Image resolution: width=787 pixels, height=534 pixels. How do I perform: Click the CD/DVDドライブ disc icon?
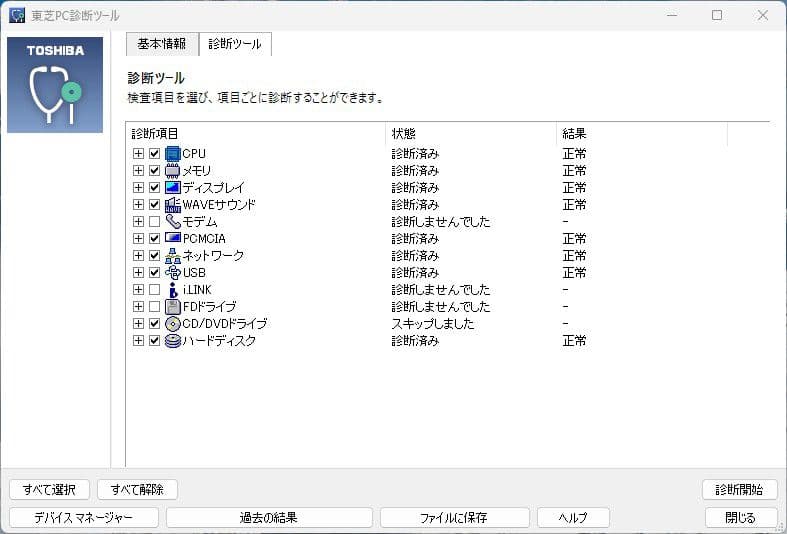(173, 324)
